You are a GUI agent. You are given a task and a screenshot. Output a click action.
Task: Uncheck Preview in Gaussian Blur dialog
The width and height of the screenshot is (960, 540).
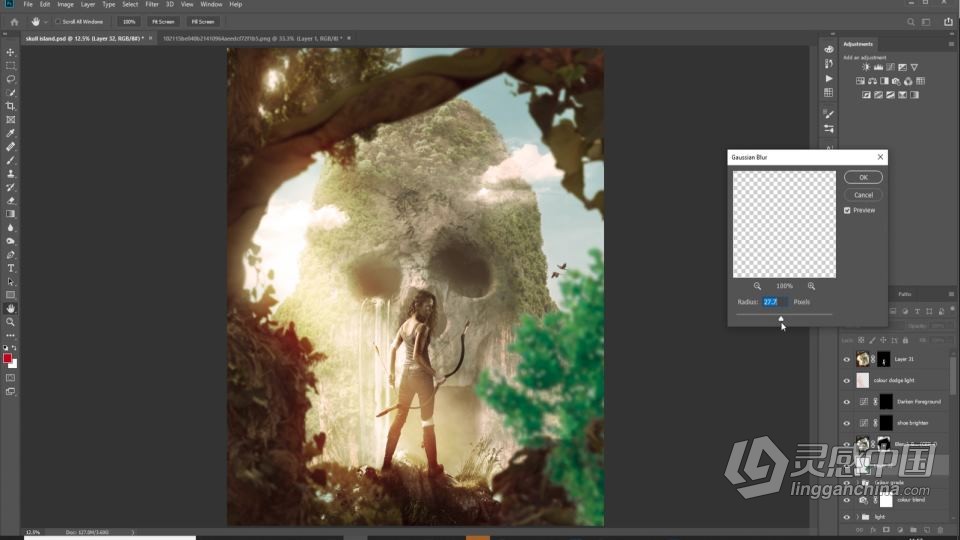tap(847, 210)
